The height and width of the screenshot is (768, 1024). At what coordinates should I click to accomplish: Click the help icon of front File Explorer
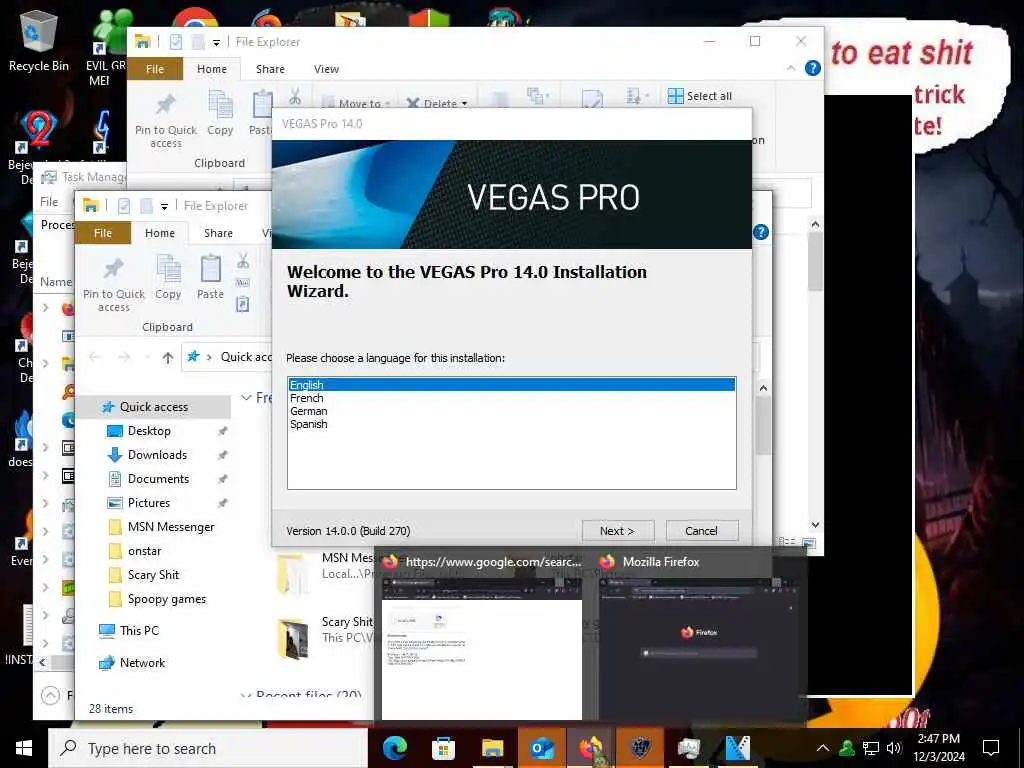(761, 232)
